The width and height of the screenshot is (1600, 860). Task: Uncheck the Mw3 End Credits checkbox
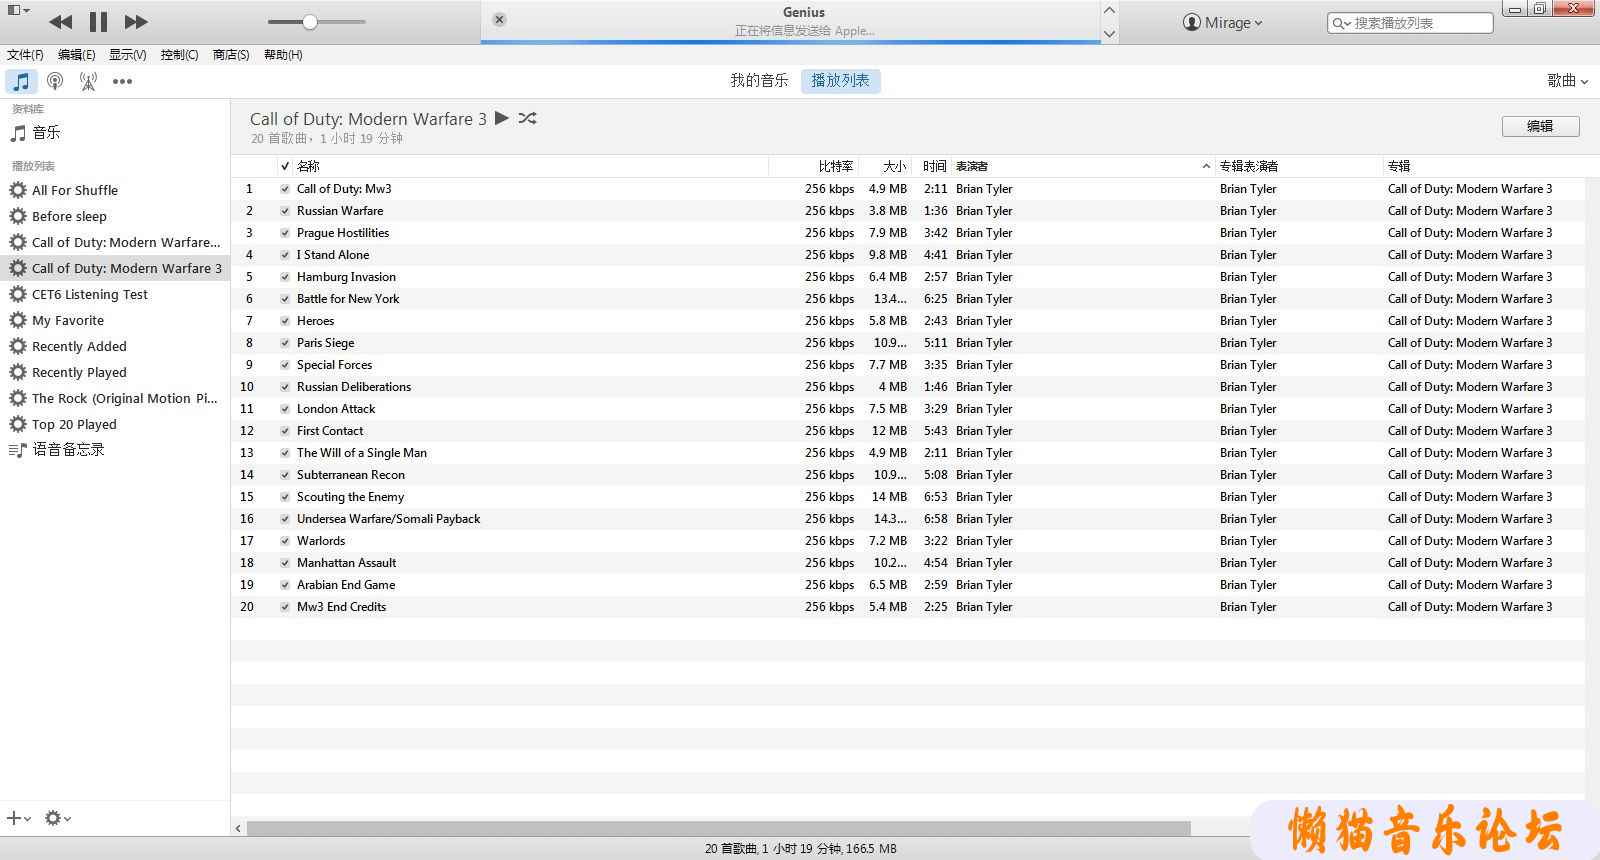tap(285, 607)
